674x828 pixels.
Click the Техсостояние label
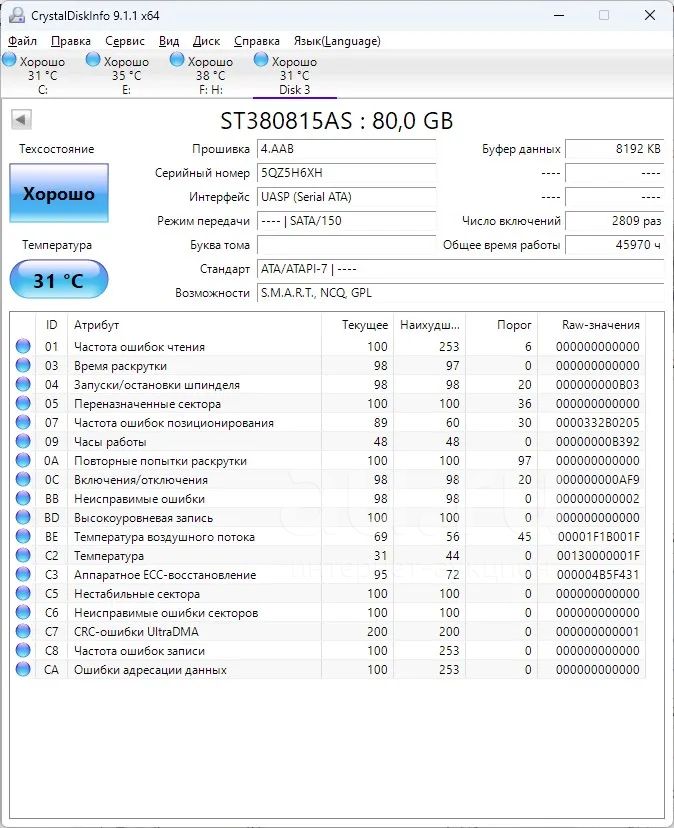tap(57, 149)
